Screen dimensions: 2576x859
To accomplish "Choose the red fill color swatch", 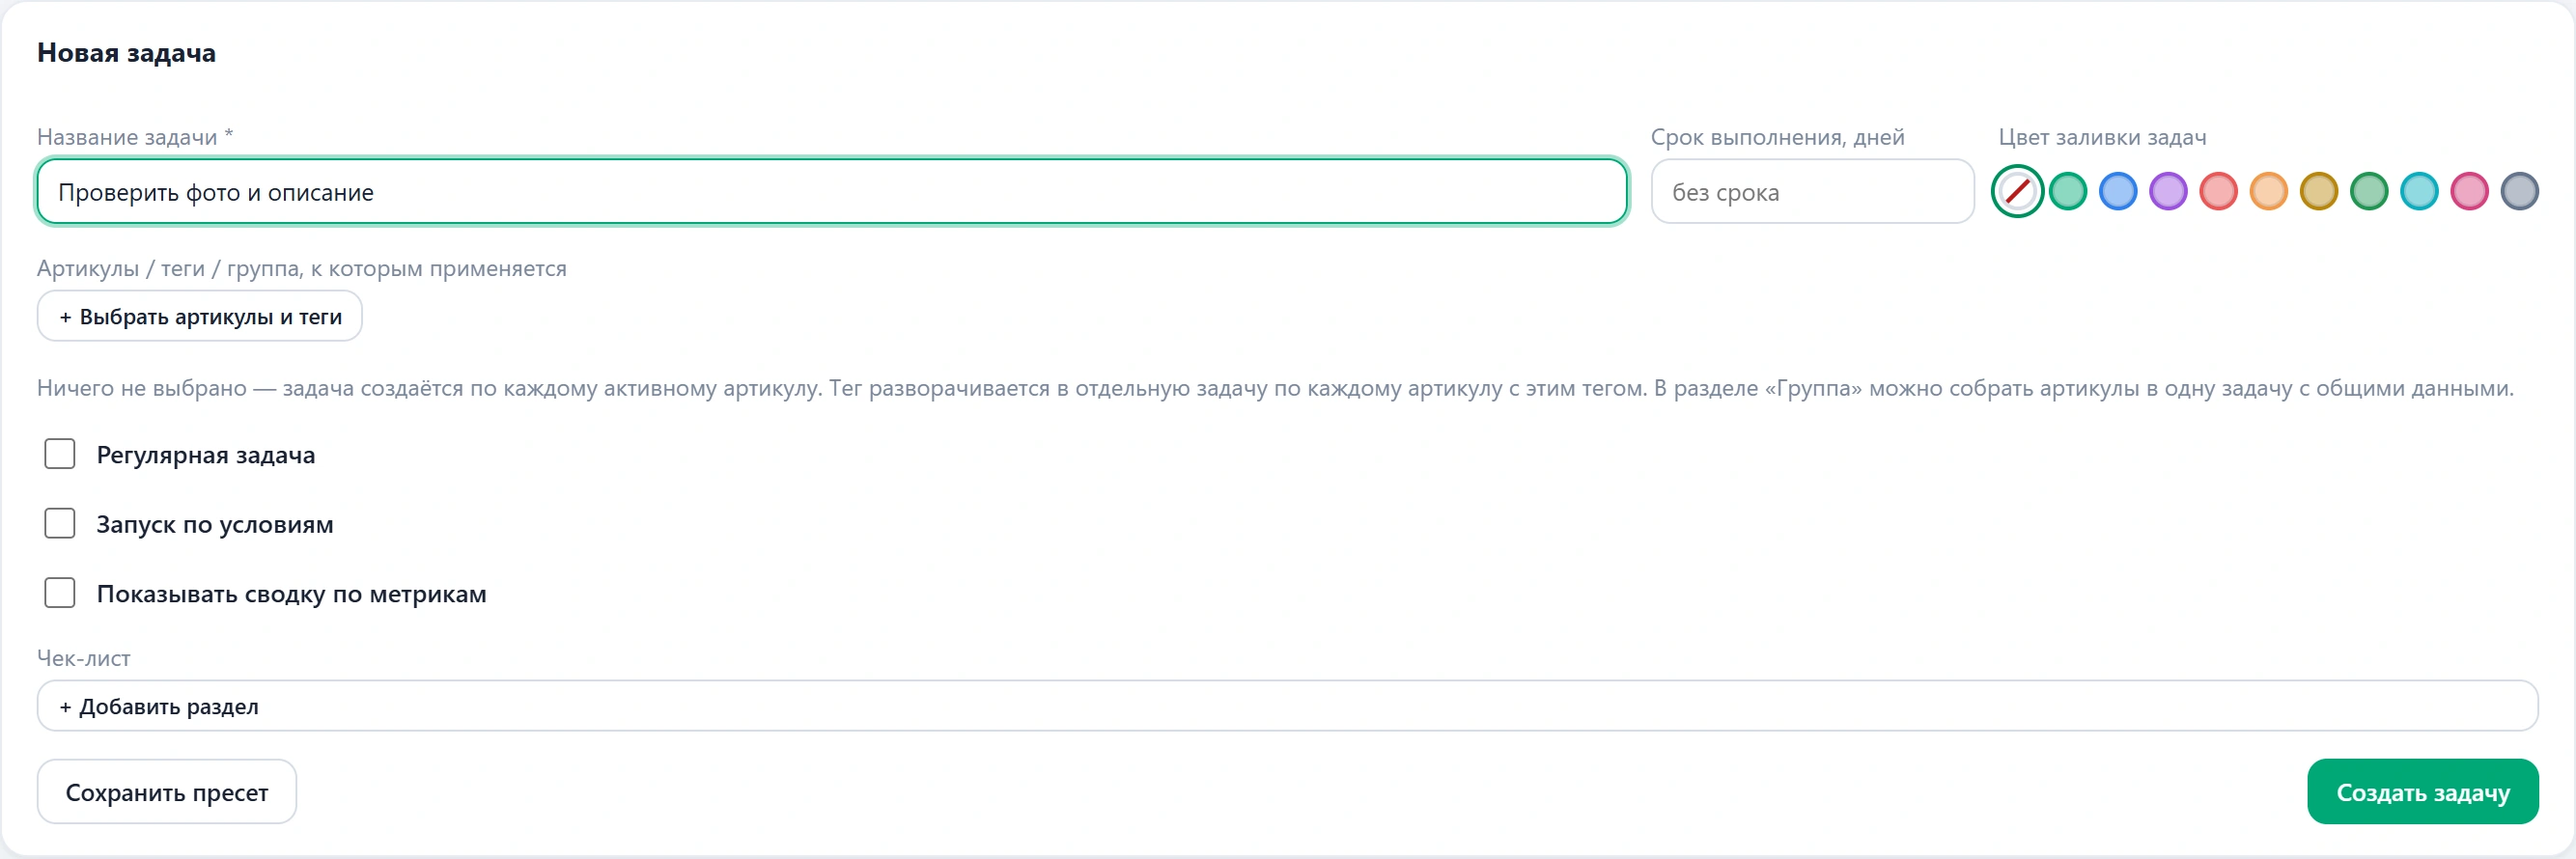I will [x=2218, y=191].
